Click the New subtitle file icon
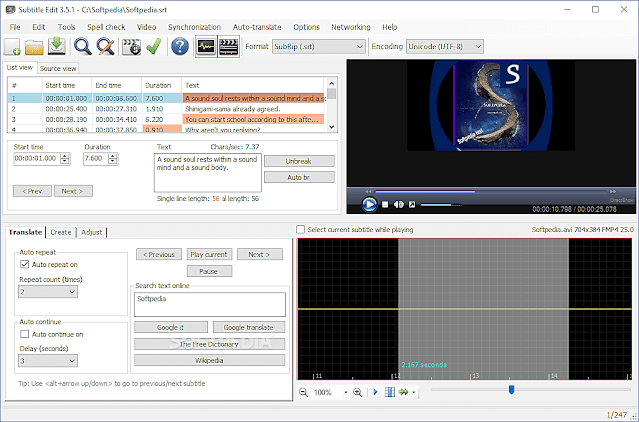This screenshot has height=422, width=639. coord(12,46)
